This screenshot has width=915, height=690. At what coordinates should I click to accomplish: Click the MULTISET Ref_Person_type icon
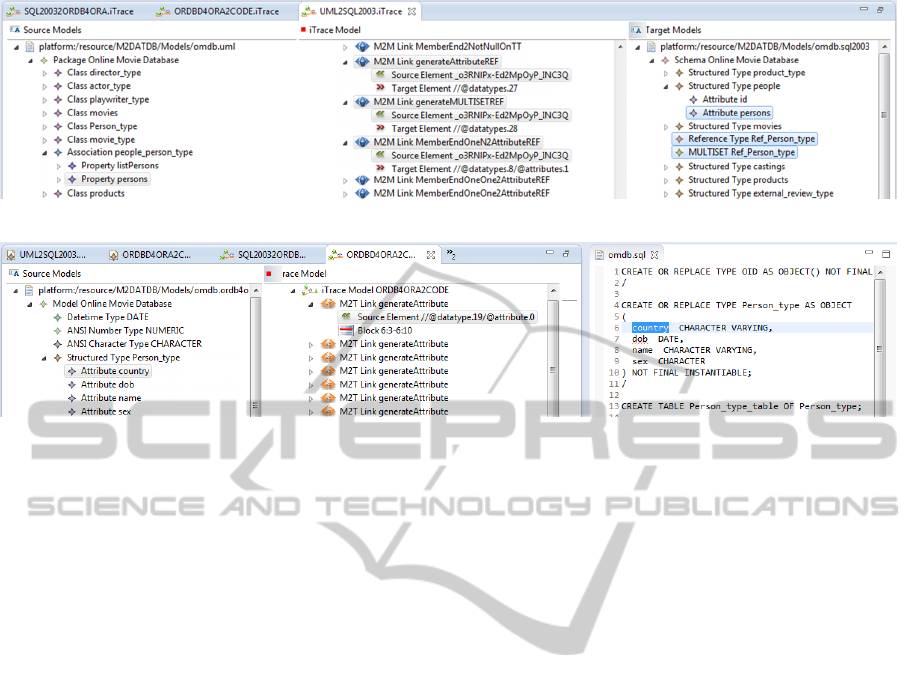tap(679, 153)
